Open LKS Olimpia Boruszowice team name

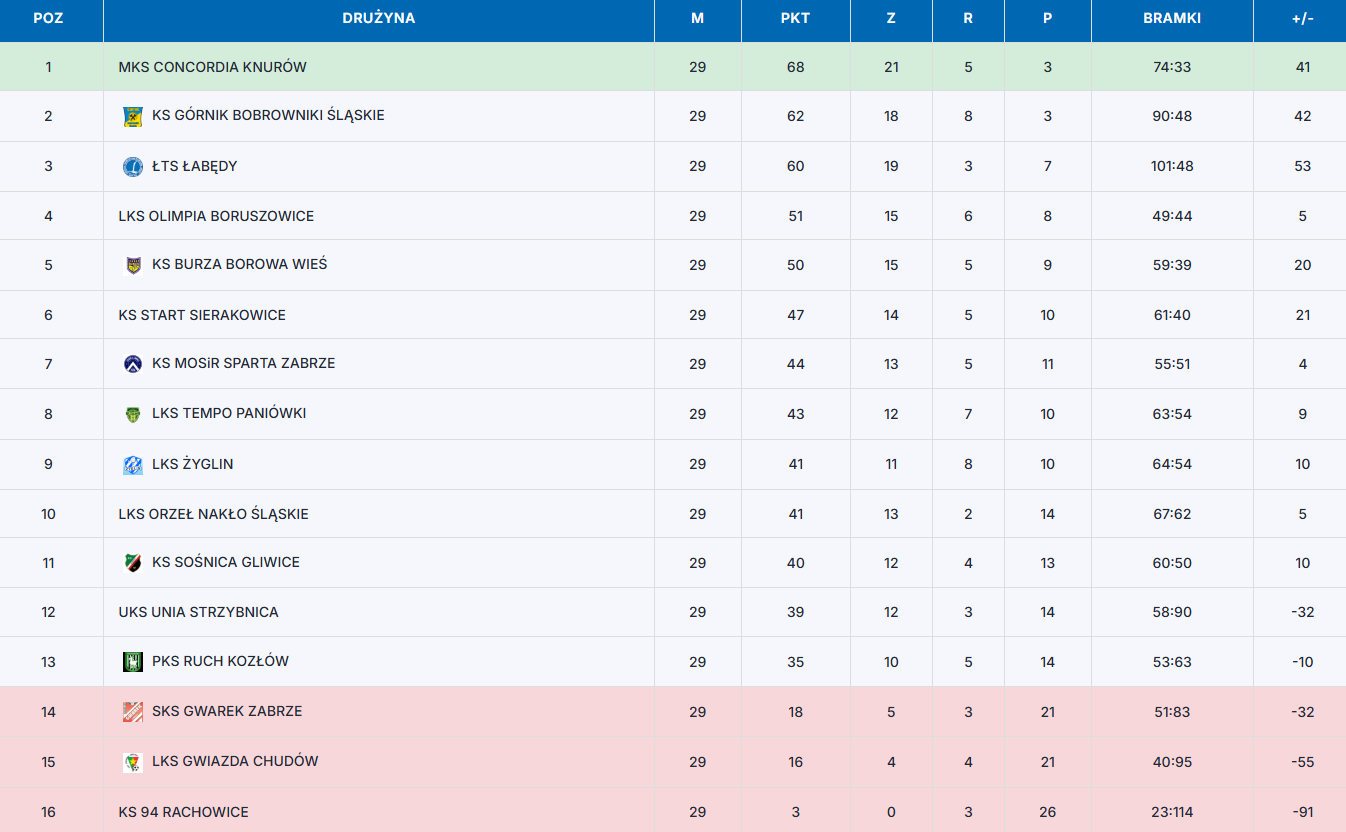(216, 216)
